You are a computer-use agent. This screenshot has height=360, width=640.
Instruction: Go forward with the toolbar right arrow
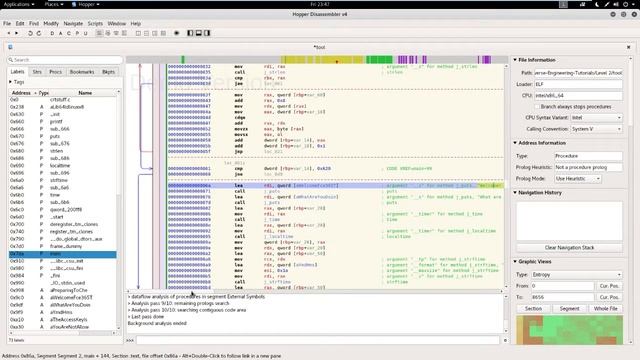click(x=17, y=33)
